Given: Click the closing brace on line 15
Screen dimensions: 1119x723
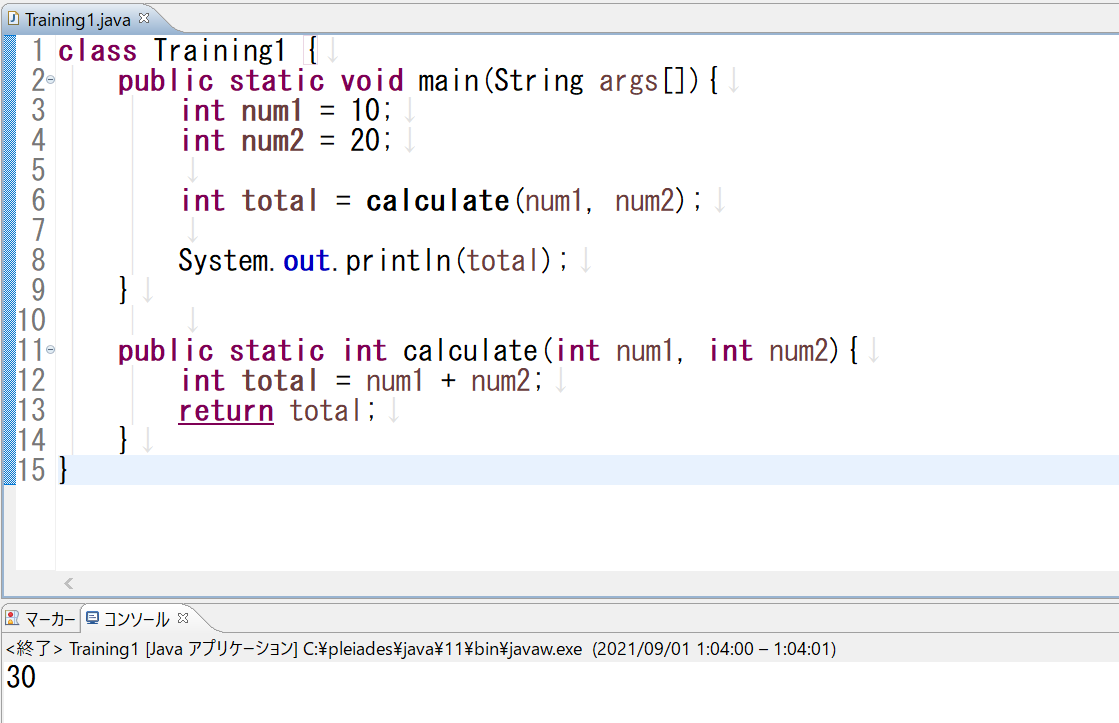Looking at the screenshot, I should point(64,470).
